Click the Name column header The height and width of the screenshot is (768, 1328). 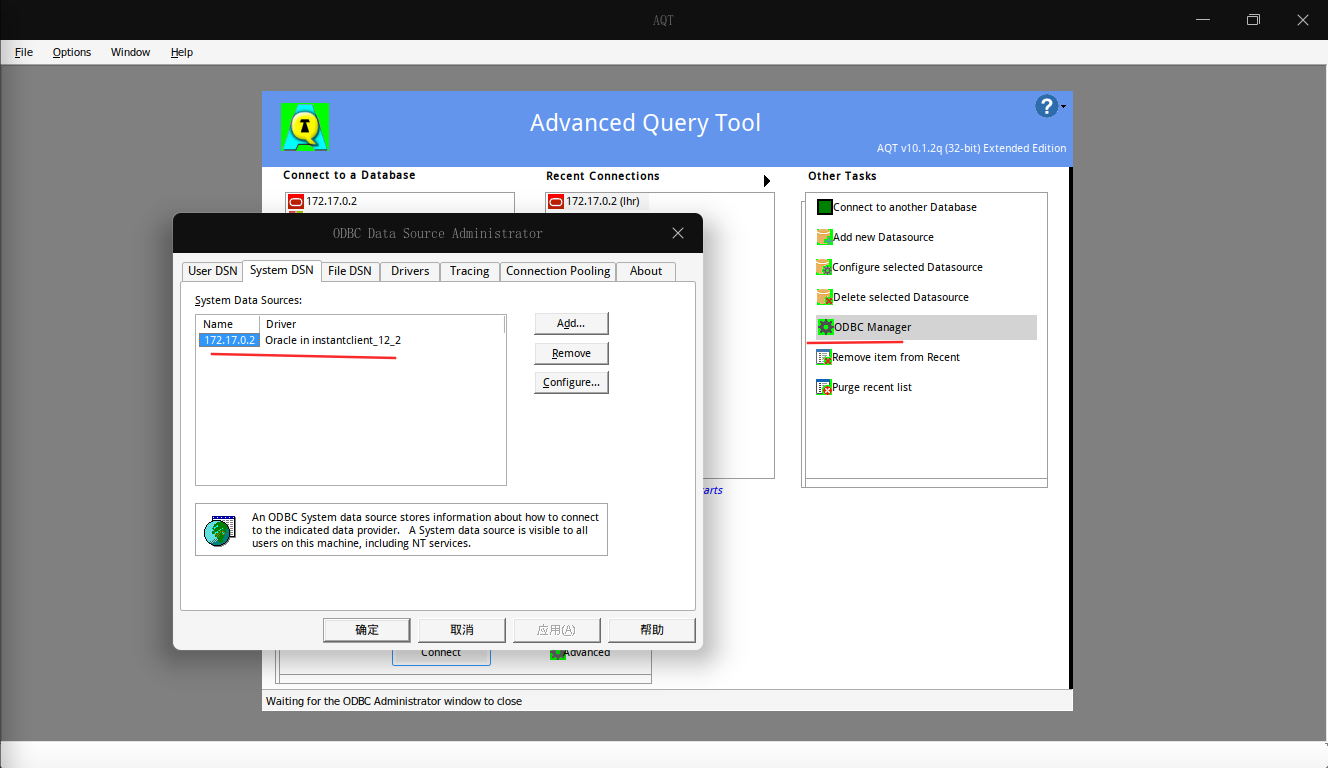(229, 324)
